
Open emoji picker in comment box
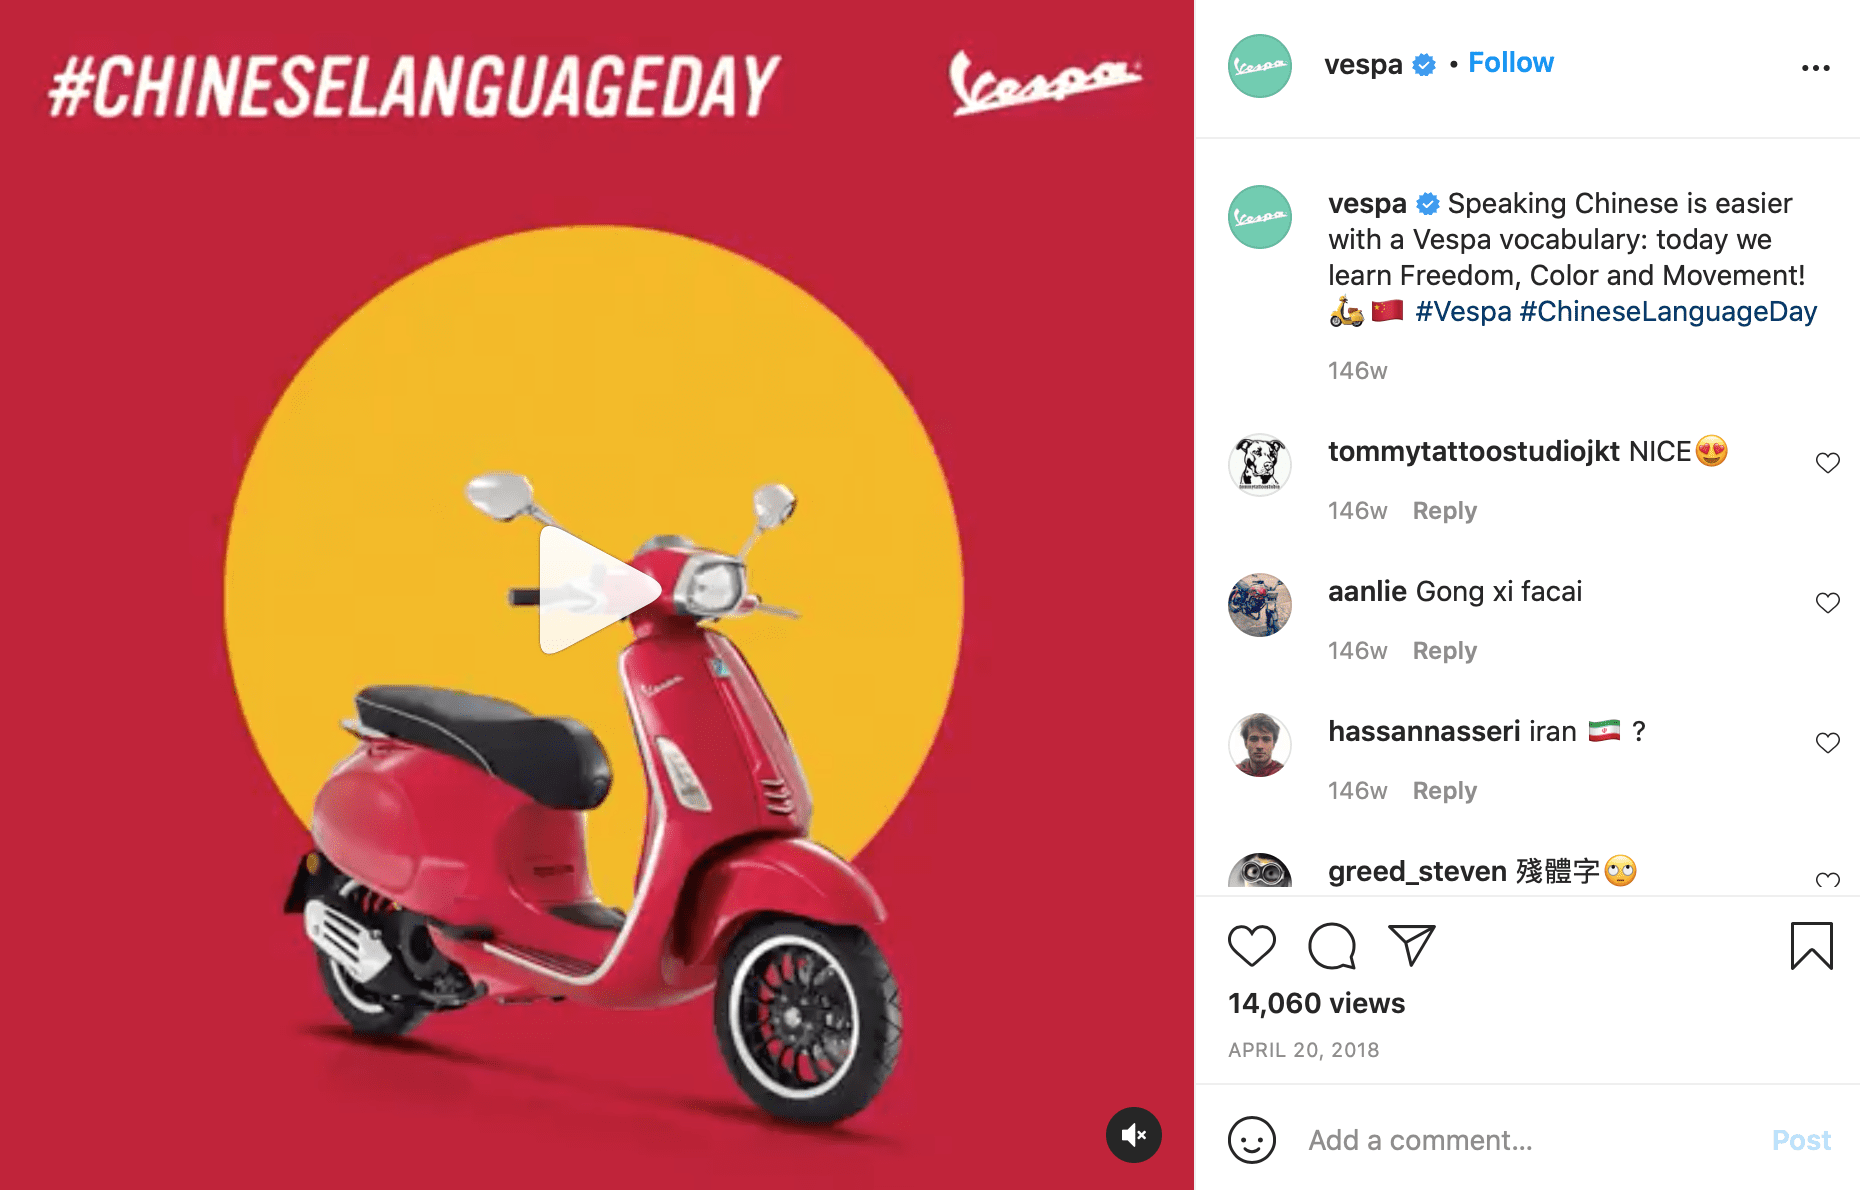coord(1251,1140)
